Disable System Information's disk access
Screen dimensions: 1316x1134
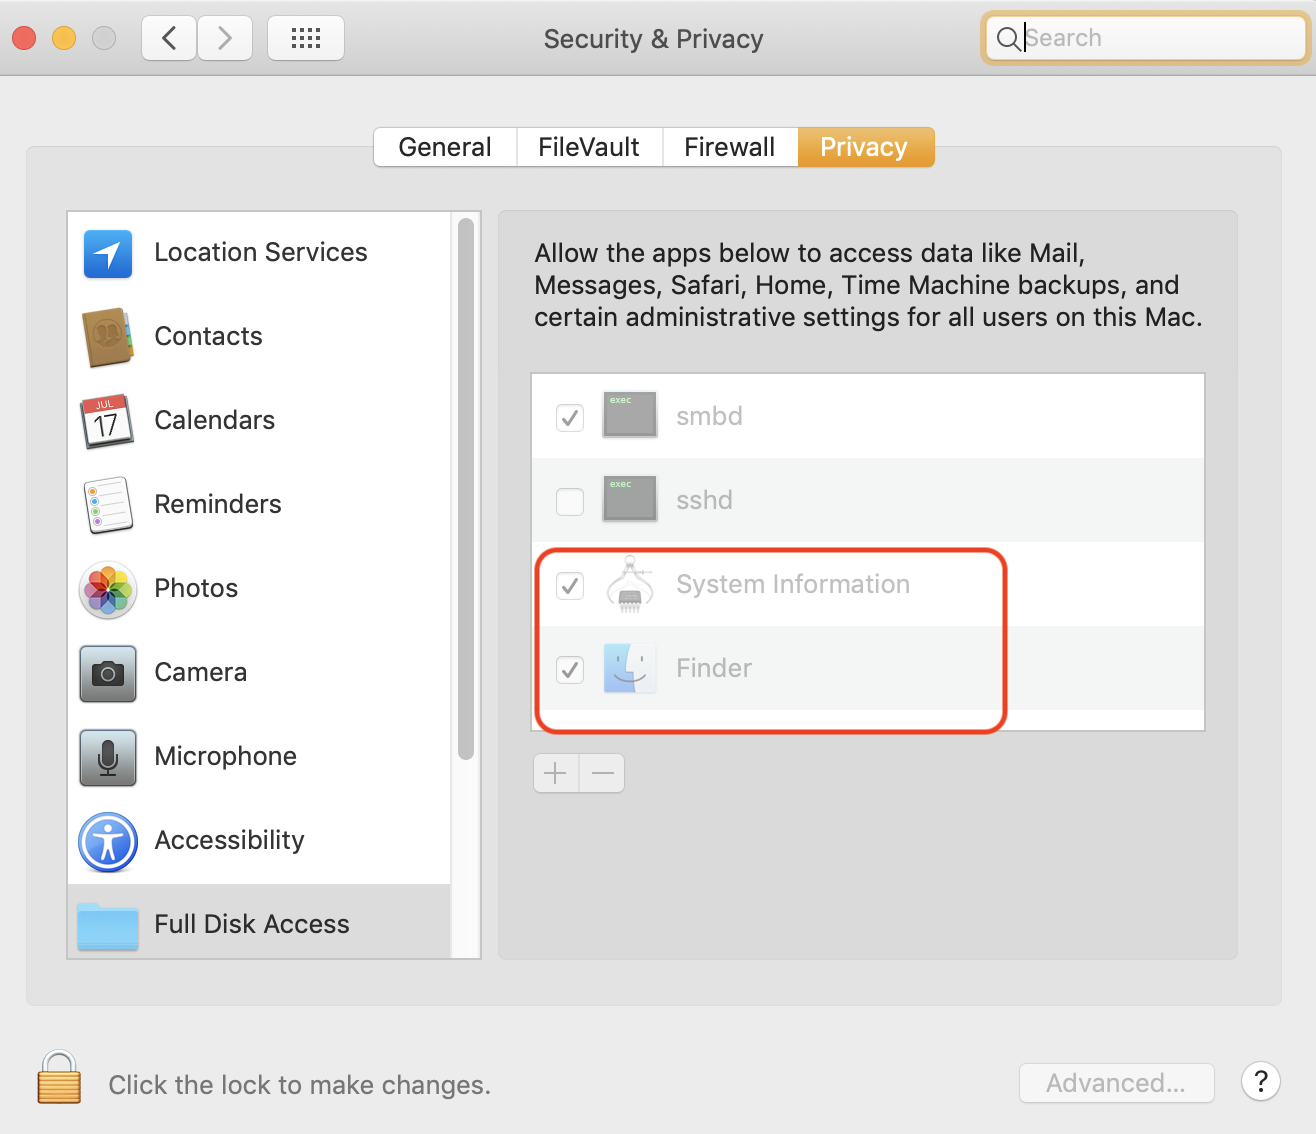569,586
